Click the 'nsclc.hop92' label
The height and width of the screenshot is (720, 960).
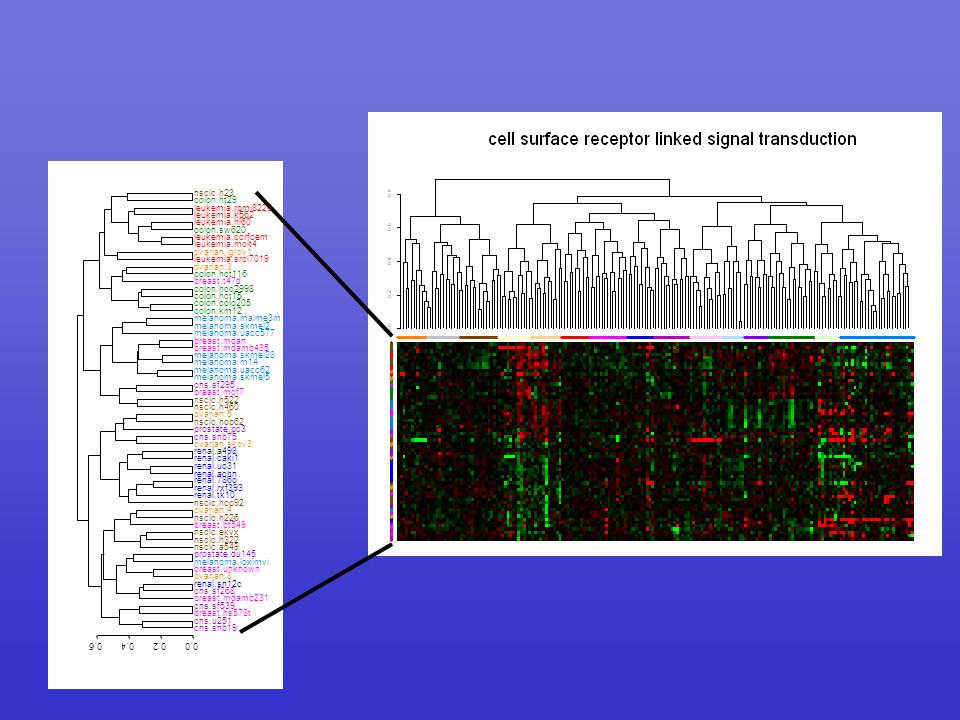tap(219, 503)
